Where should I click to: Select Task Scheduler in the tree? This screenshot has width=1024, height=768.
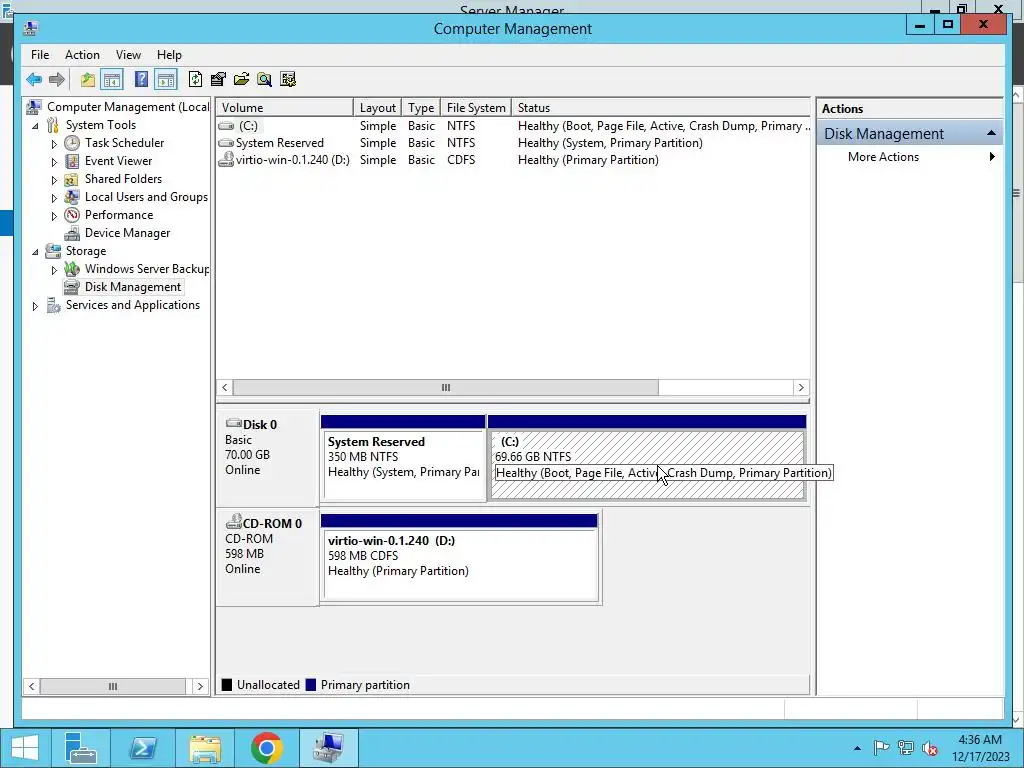pyautogui.click(x=124, y=143)
